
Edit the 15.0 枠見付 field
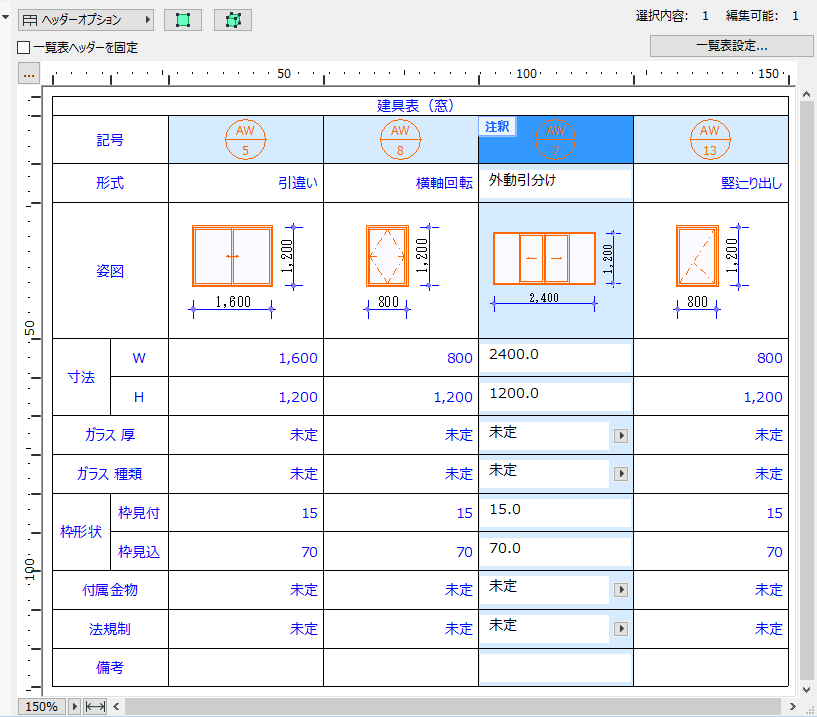click(555, 511)
